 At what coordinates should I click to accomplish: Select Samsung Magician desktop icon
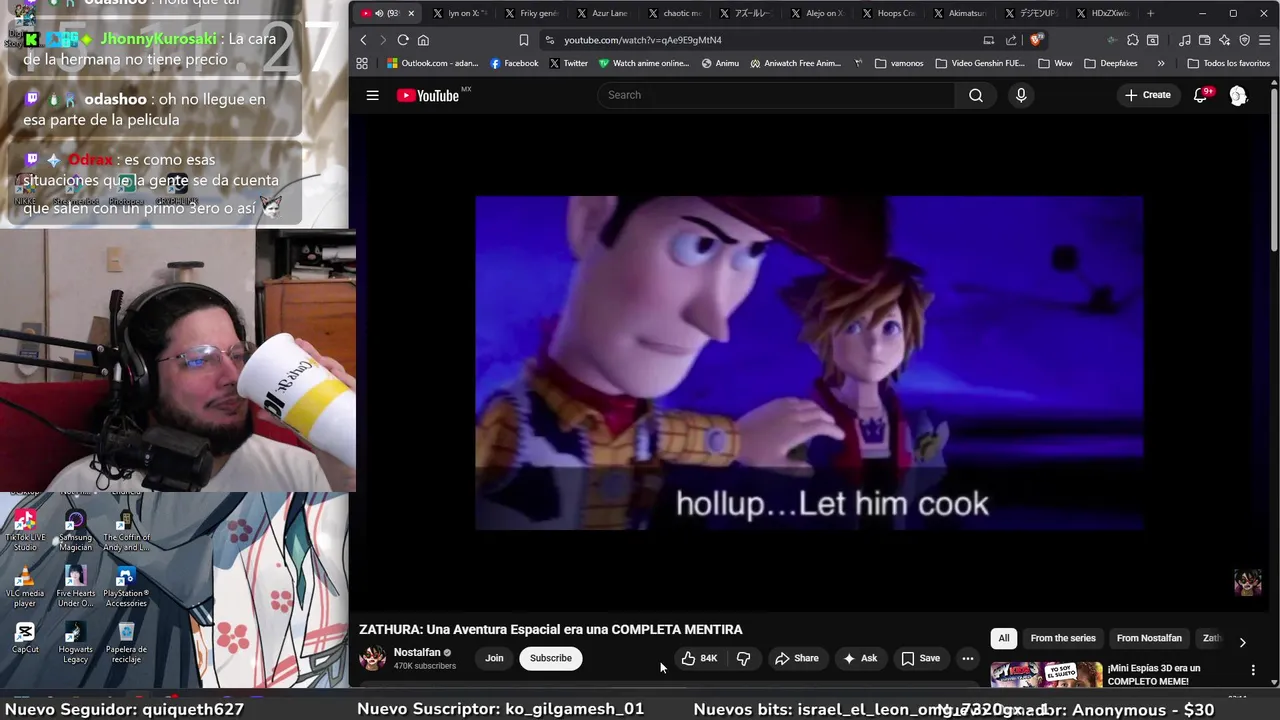pos(75,530)
